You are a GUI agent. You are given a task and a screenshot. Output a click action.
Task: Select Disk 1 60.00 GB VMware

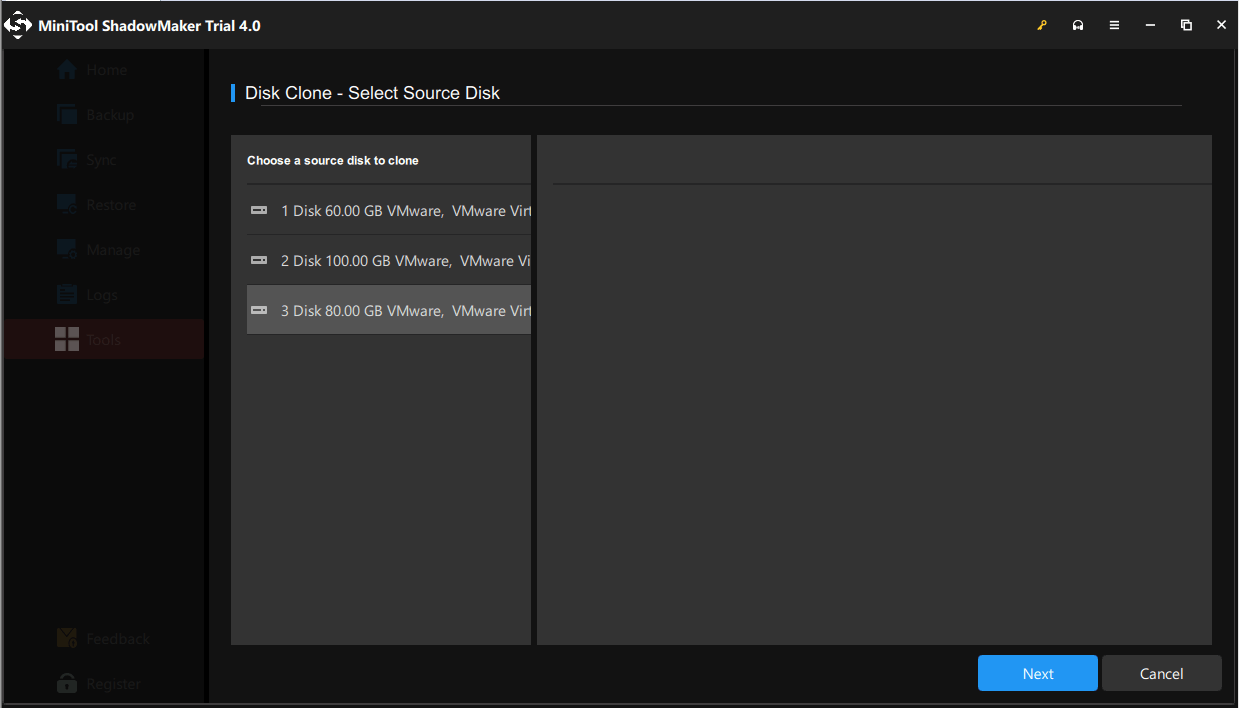click(x=390, y=210)
